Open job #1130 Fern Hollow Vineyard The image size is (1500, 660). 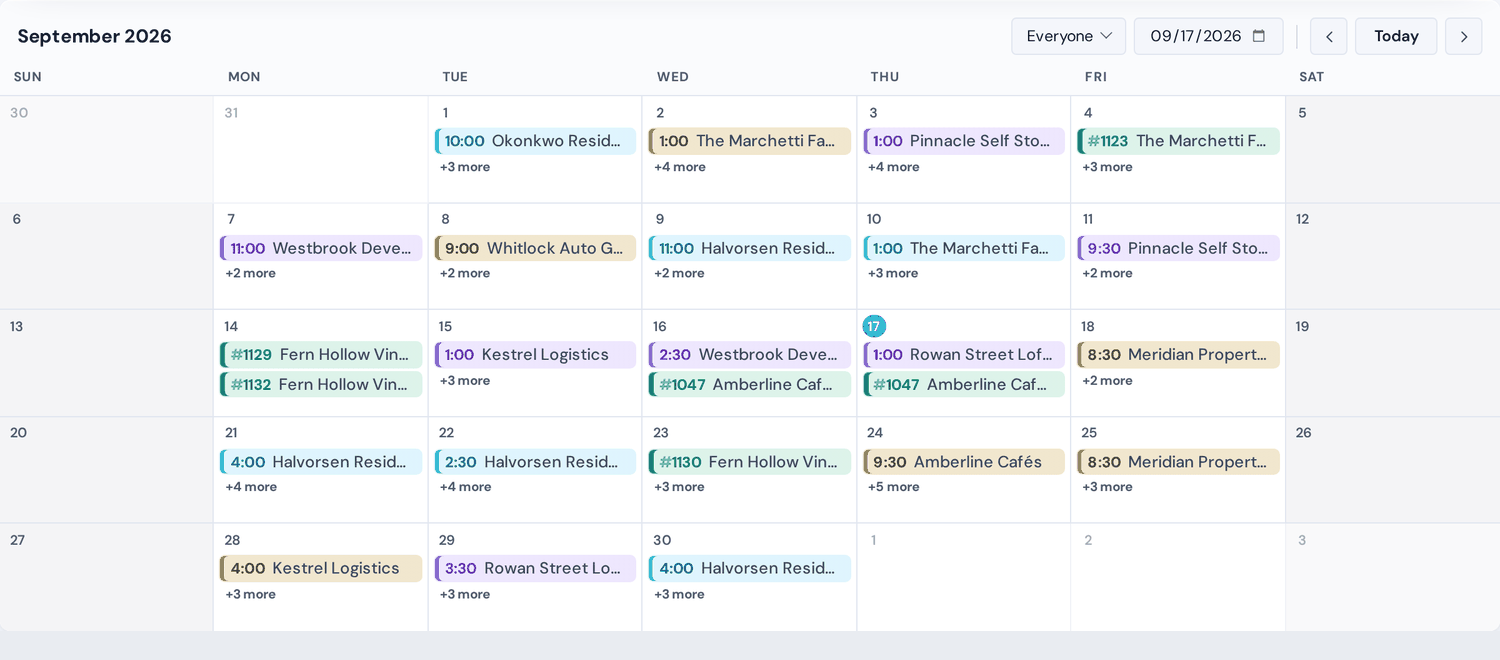click(750, 461)
